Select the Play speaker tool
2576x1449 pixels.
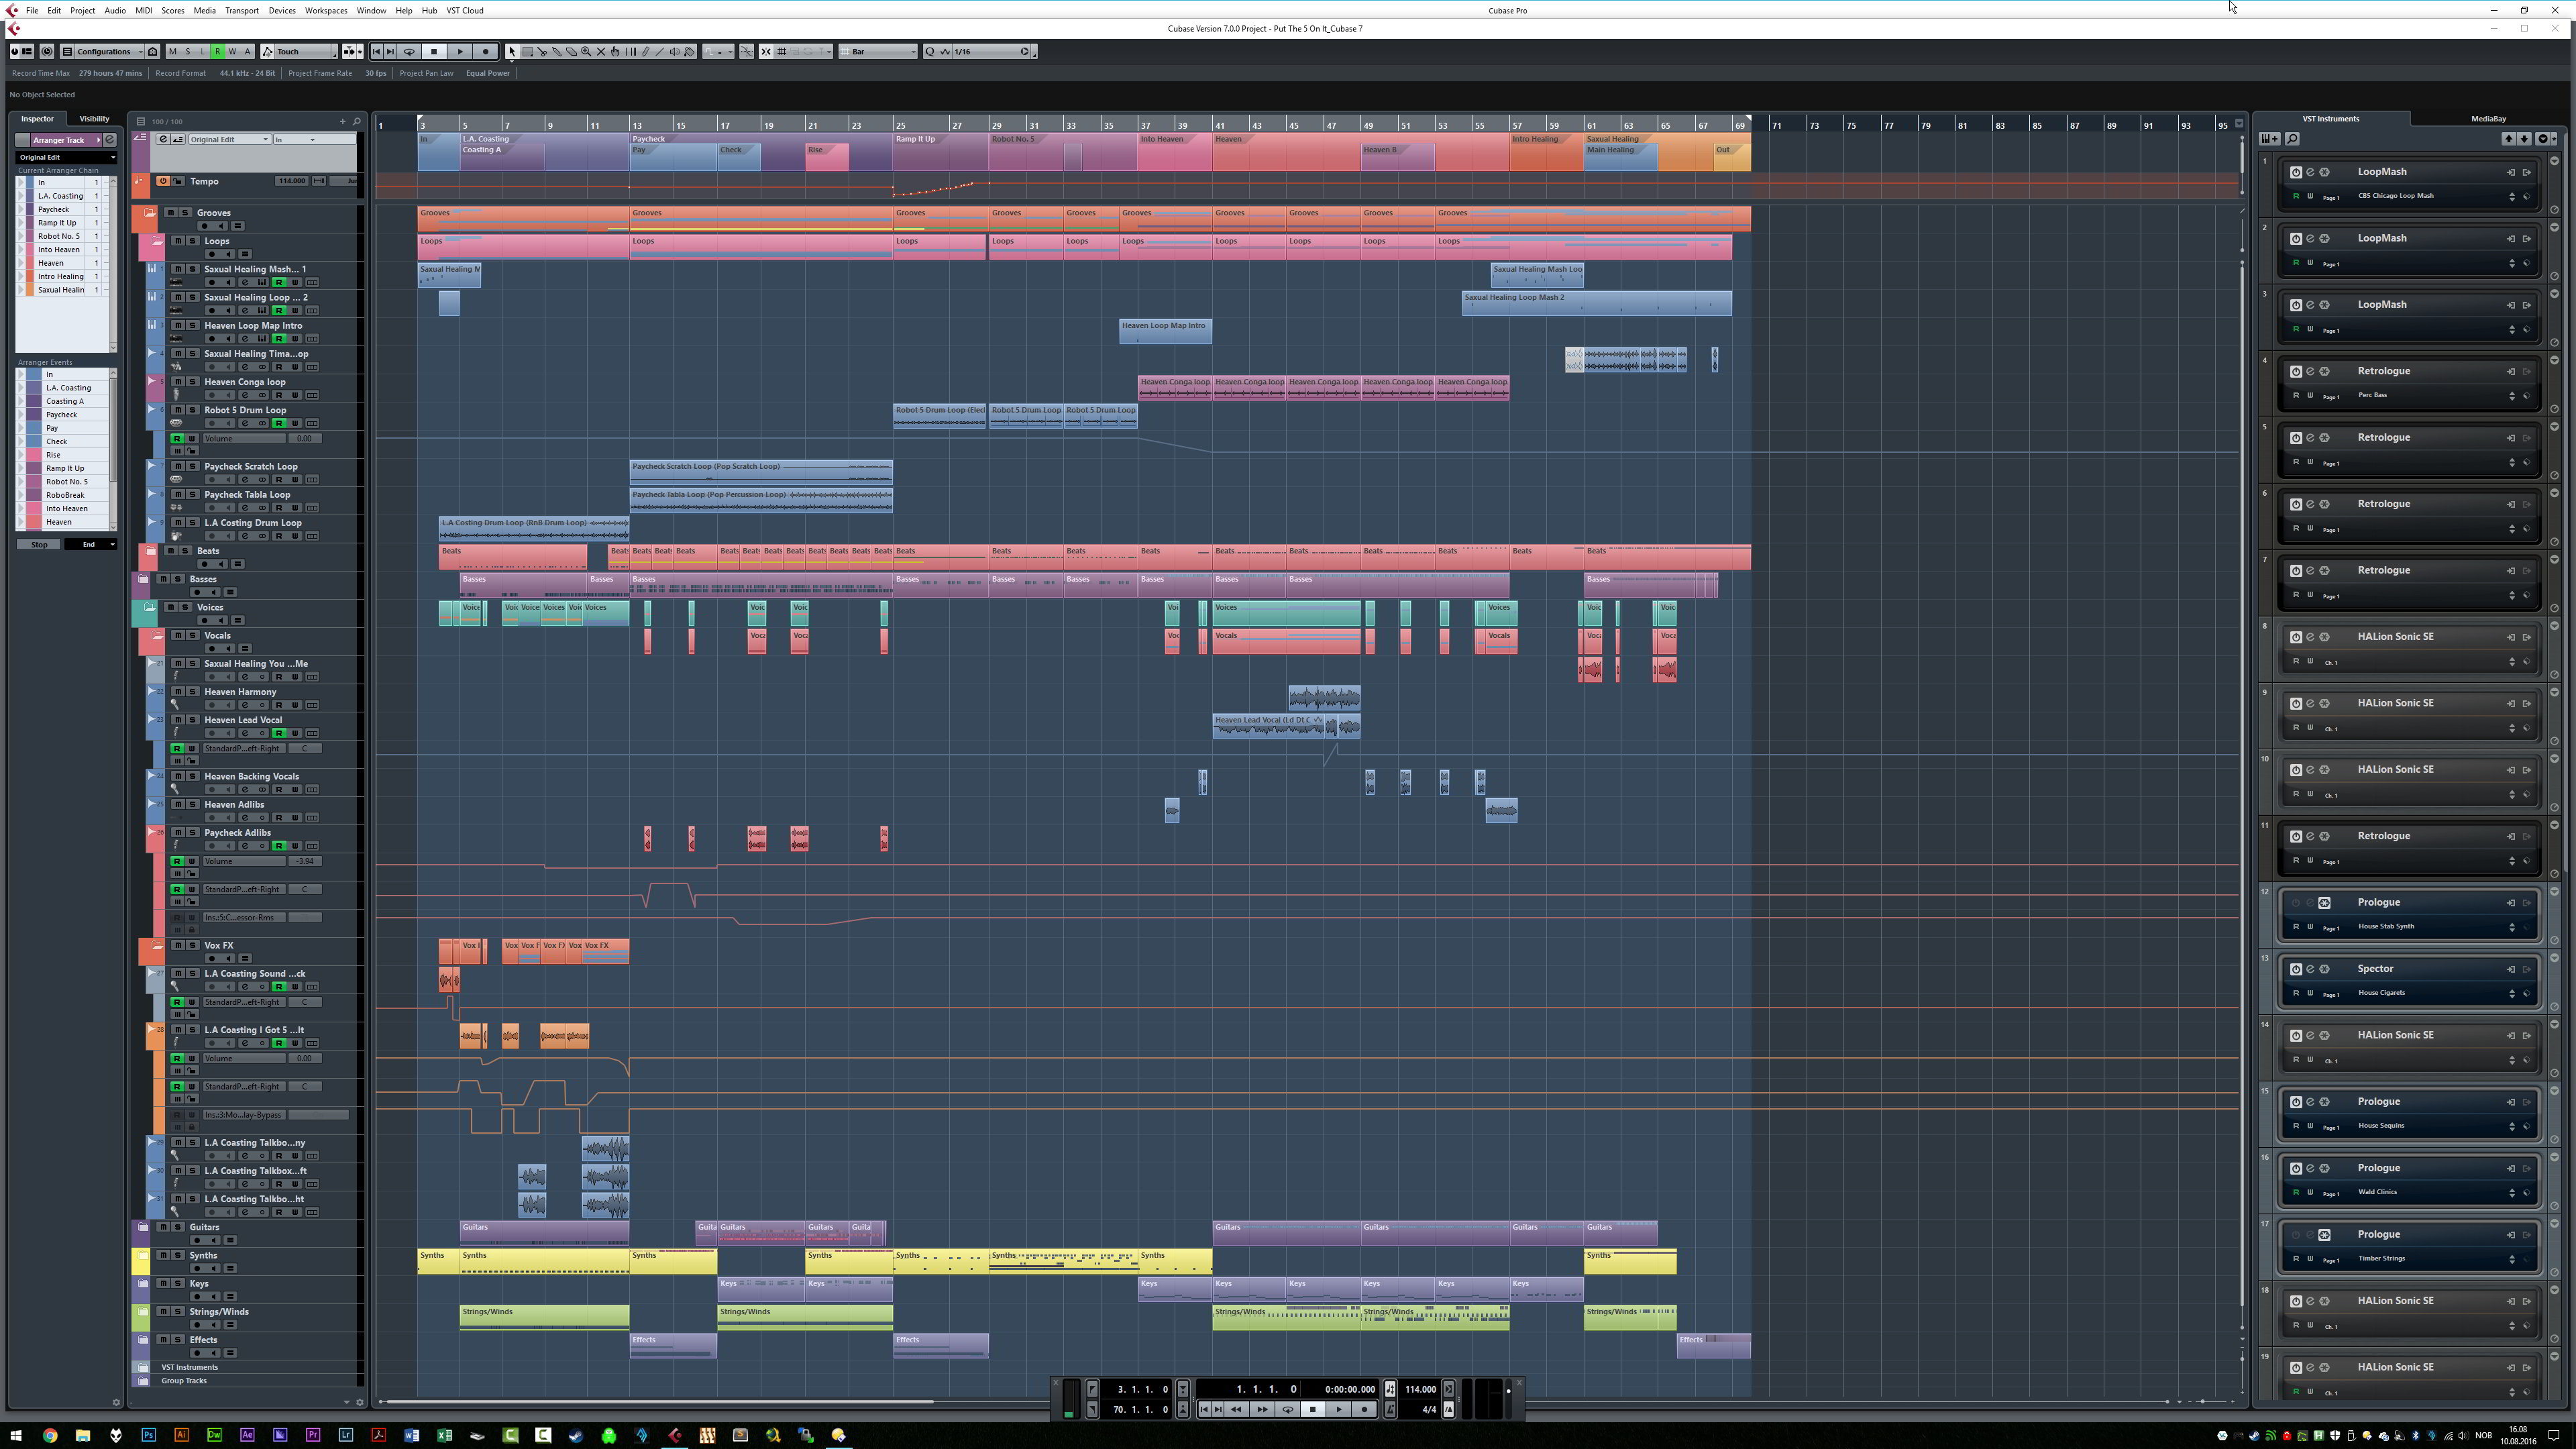coord(674,52)
